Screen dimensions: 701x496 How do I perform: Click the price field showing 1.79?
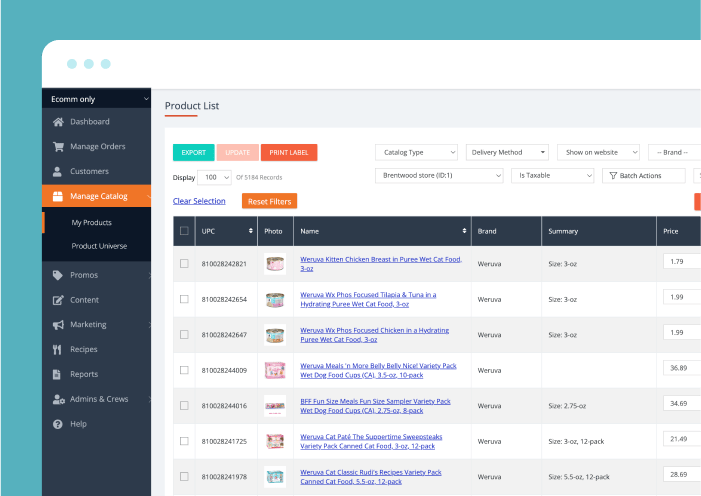pyautogui.click(x=682, y=262)
